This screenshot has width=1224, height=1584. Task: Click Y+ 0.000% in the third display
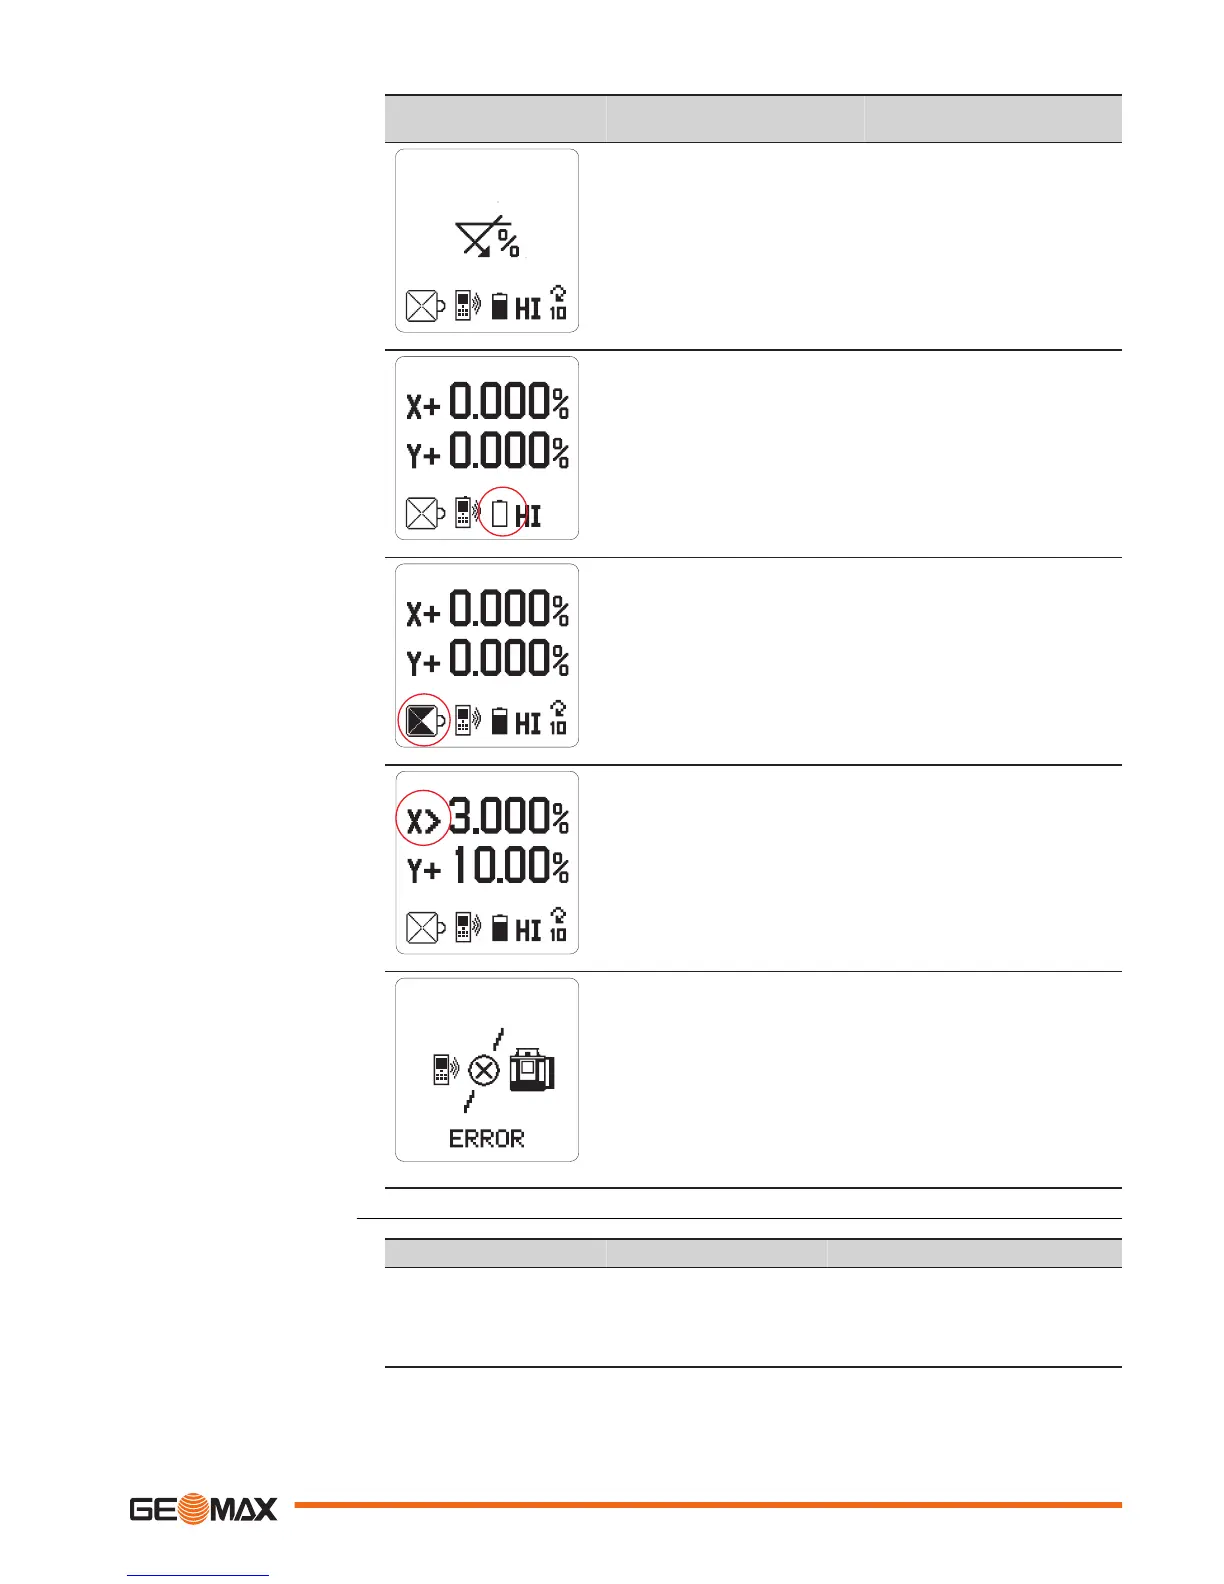[x=488, y=658]
